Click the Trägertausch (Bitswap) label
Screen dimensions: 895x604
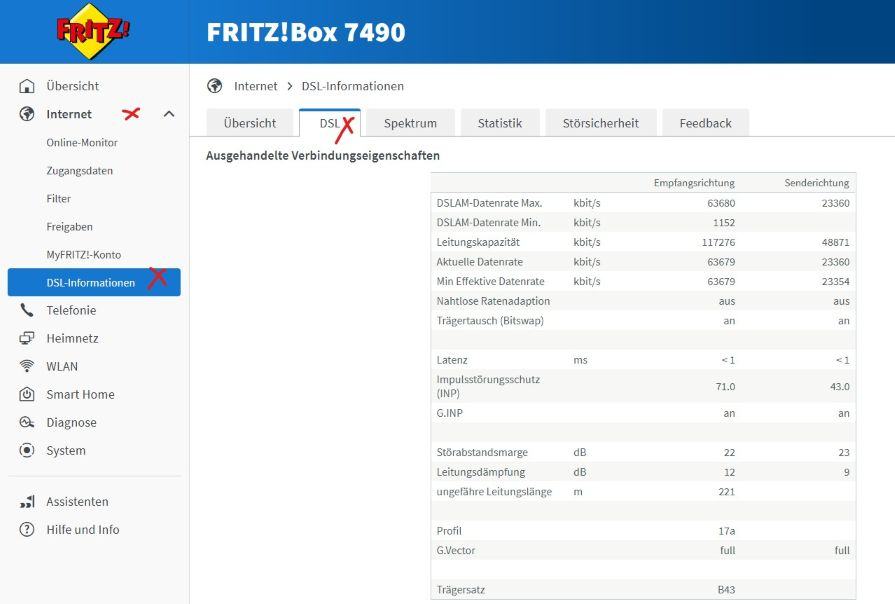[490, 320]
